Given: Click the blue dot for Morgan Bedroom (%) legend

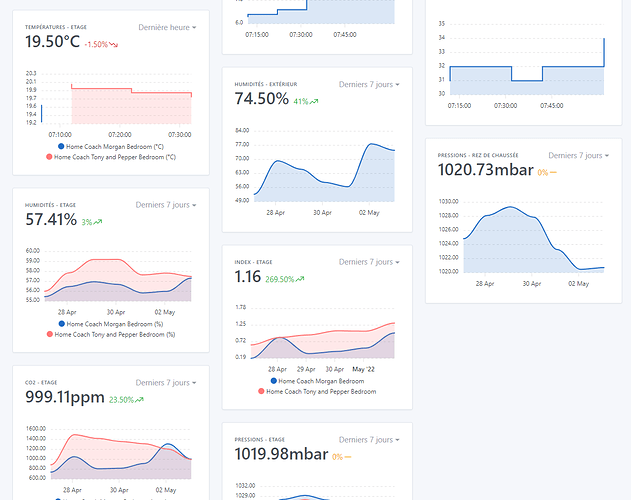Looking at the screenshot, I should 48,324.
